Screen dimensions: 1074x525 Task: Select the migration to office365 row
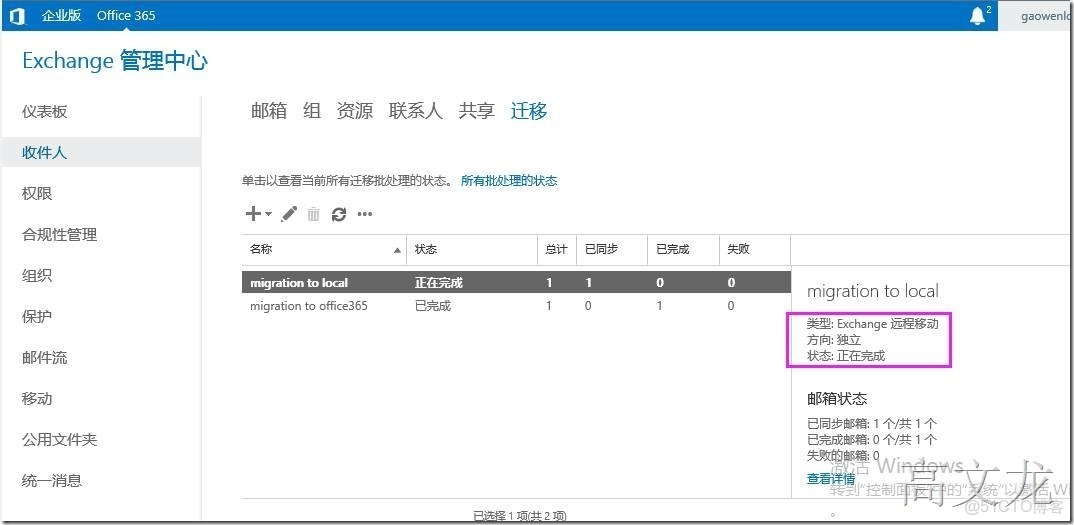pyautogui.click(x=516, y=306)
